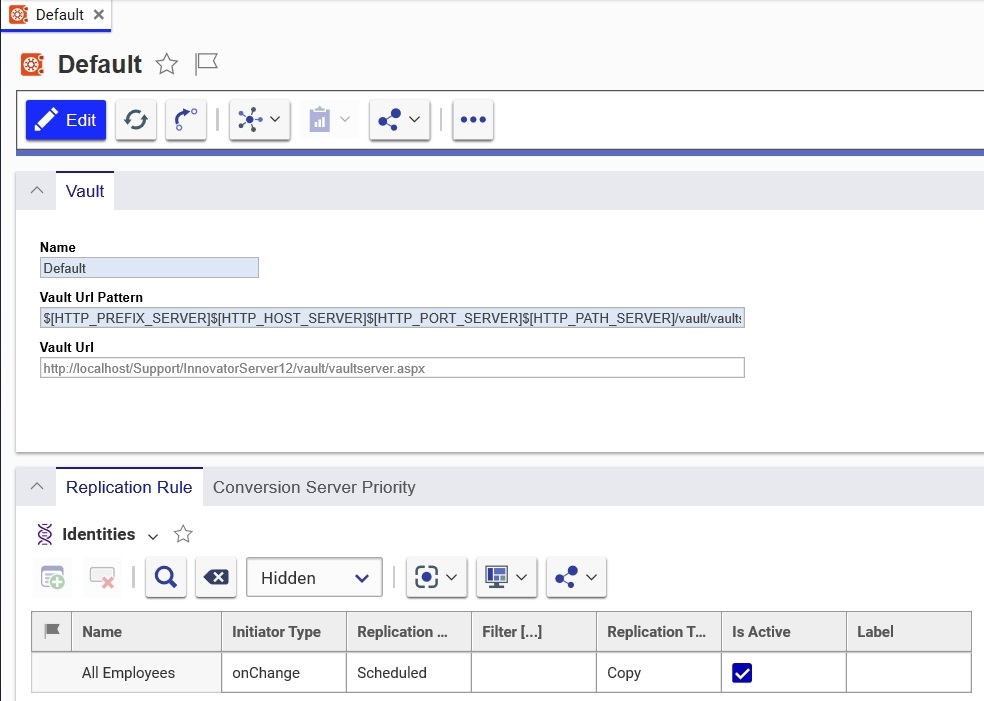The image size is (984, 701).
Task: Click the curved arrow toolbar icon
Action: click(x=186, y=120)
